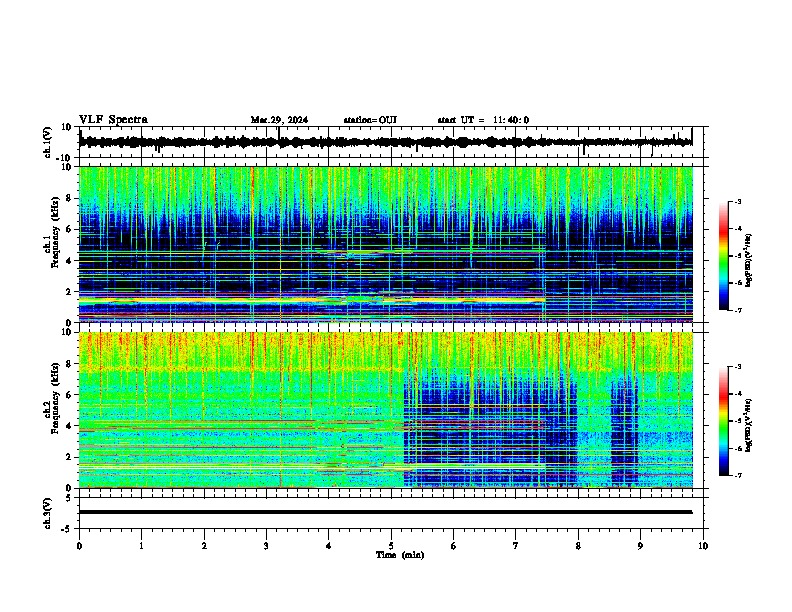Viewport: 792px width, 612px height.
Task: Click time axis tick label "2"
Action: click(x=204, y=546)
